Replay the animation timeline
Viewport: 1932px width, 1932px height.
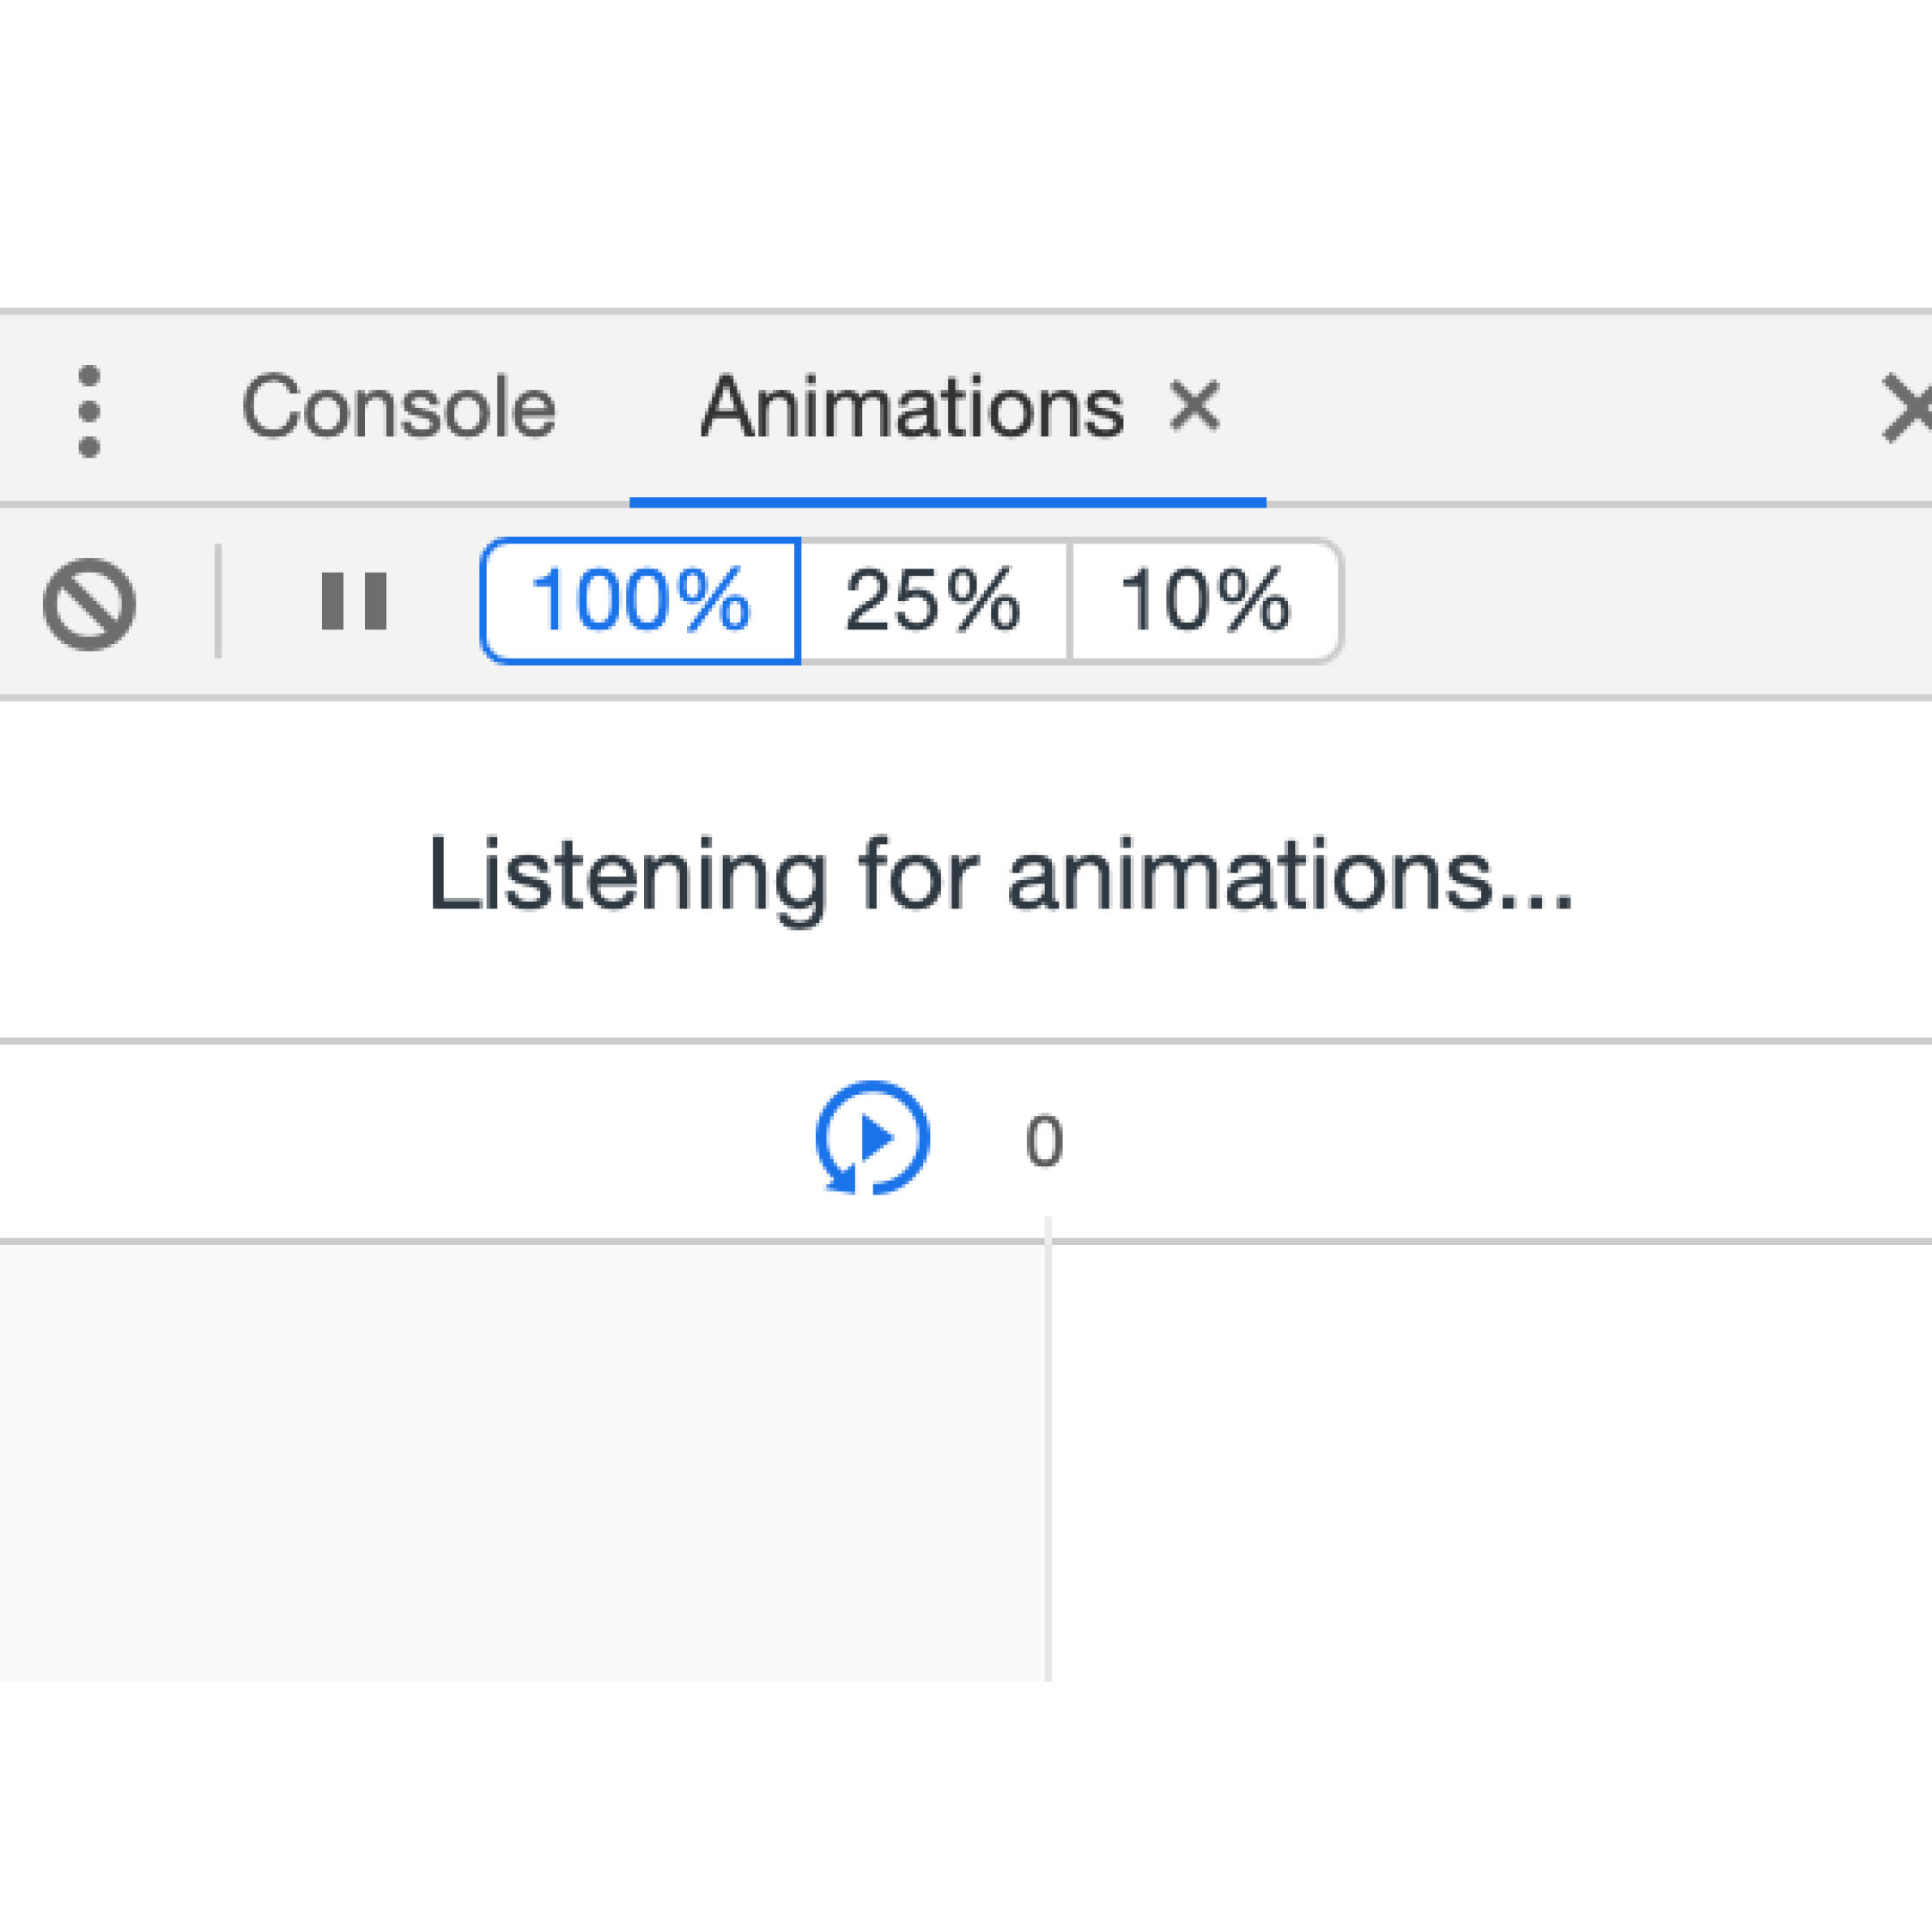tap(873, 1138)
